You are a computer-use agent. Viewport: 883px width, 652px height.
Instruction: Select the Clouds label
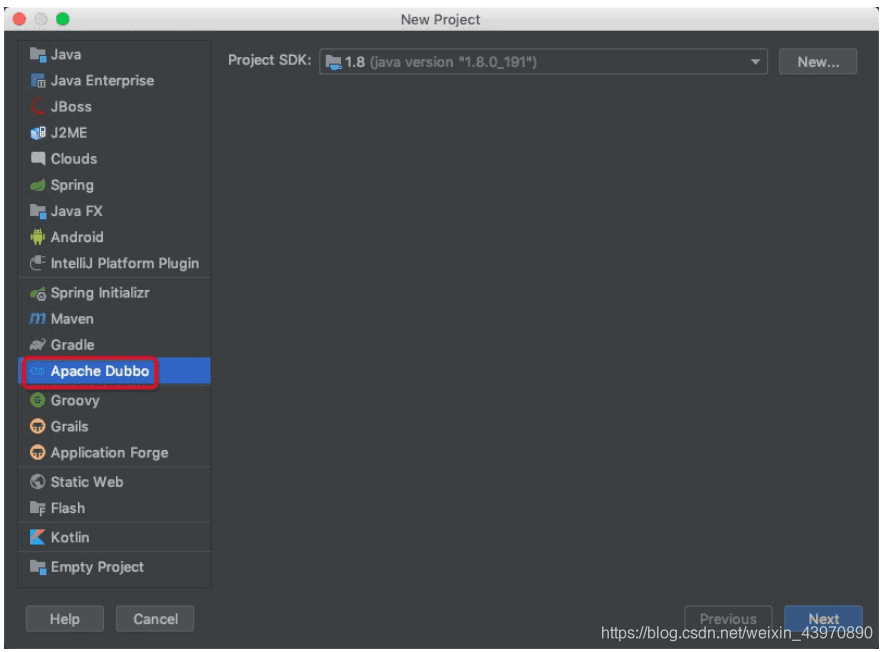tap(74, 159)
